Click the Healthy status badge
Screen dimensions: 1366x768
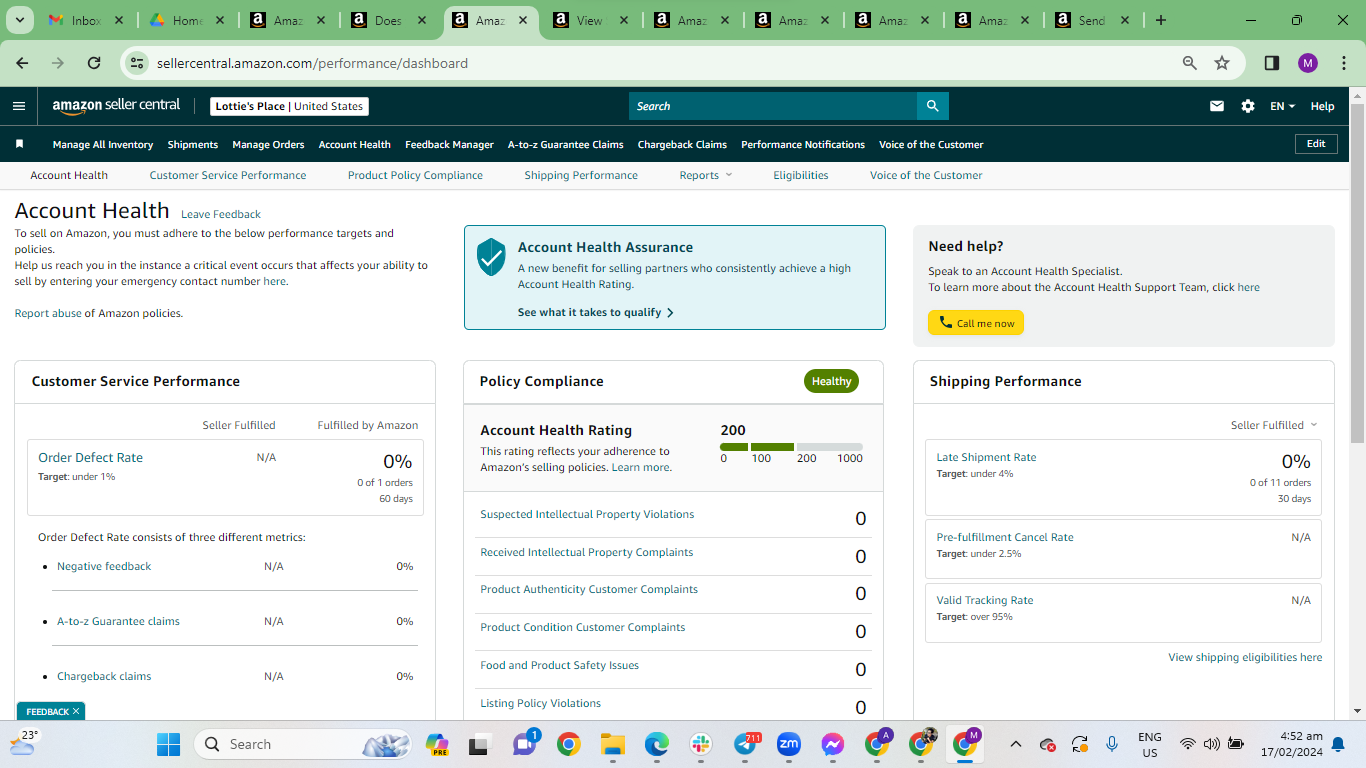coord(831,381)
